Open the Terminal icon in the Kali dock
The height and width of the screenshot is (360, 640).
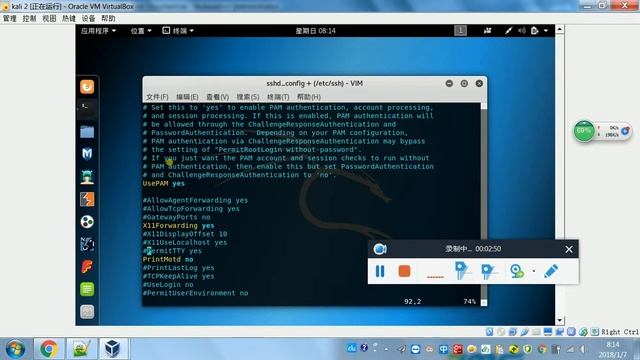[x=87, y=108]
